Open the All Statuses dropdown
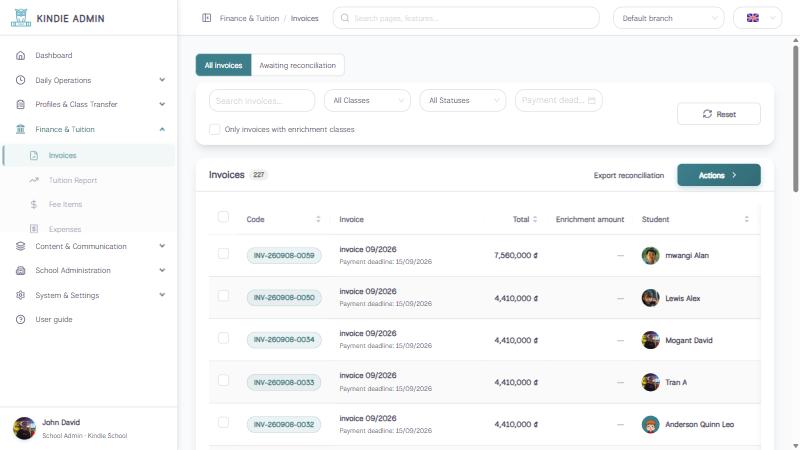 tap(463, 101)
